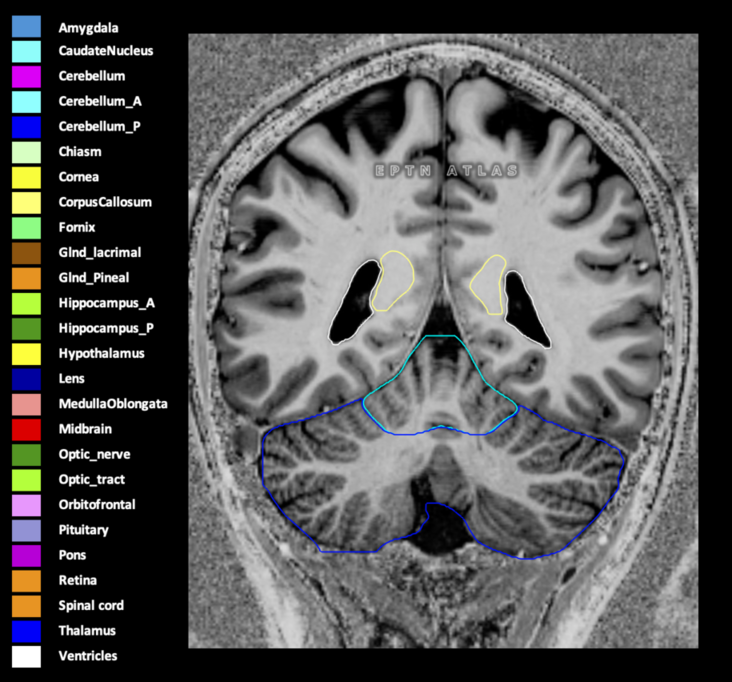Select the Hypothalamus yellow swatch
Viewport: 732px width, 682px height.
(x=26, y=354)
